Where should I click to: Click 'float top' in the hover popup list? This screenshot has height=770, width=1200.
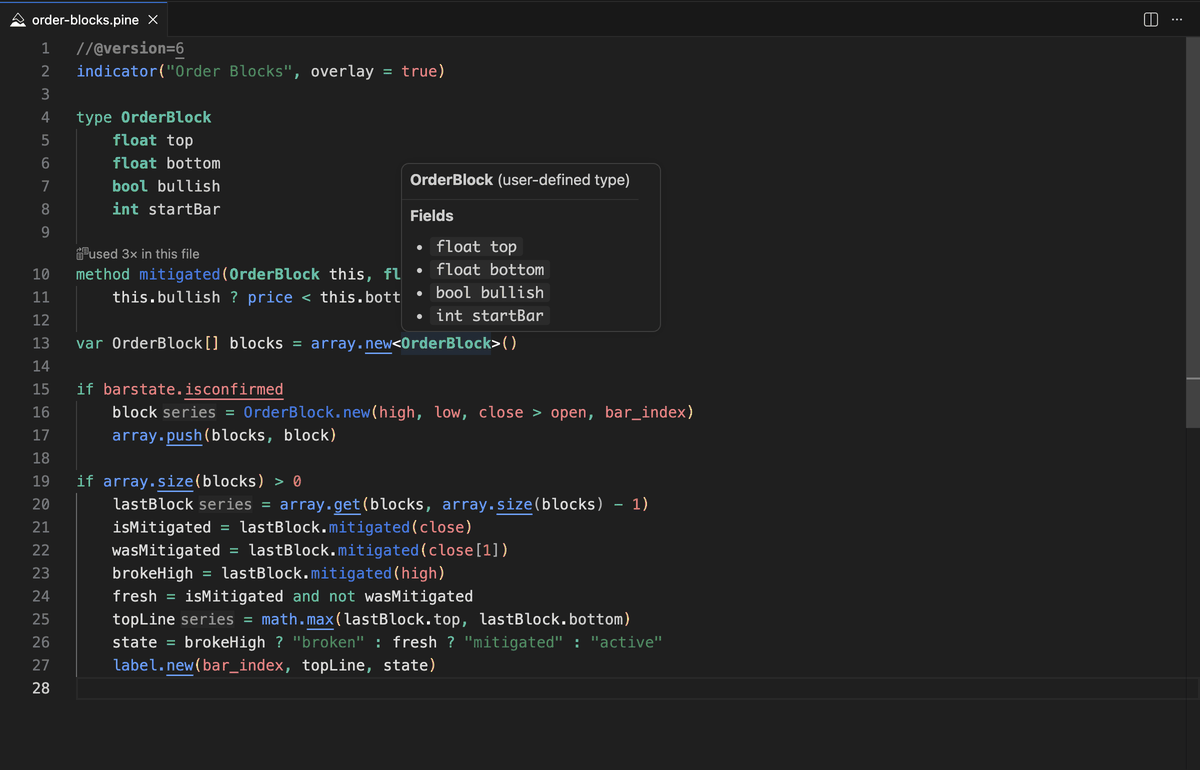click(476, 247)
